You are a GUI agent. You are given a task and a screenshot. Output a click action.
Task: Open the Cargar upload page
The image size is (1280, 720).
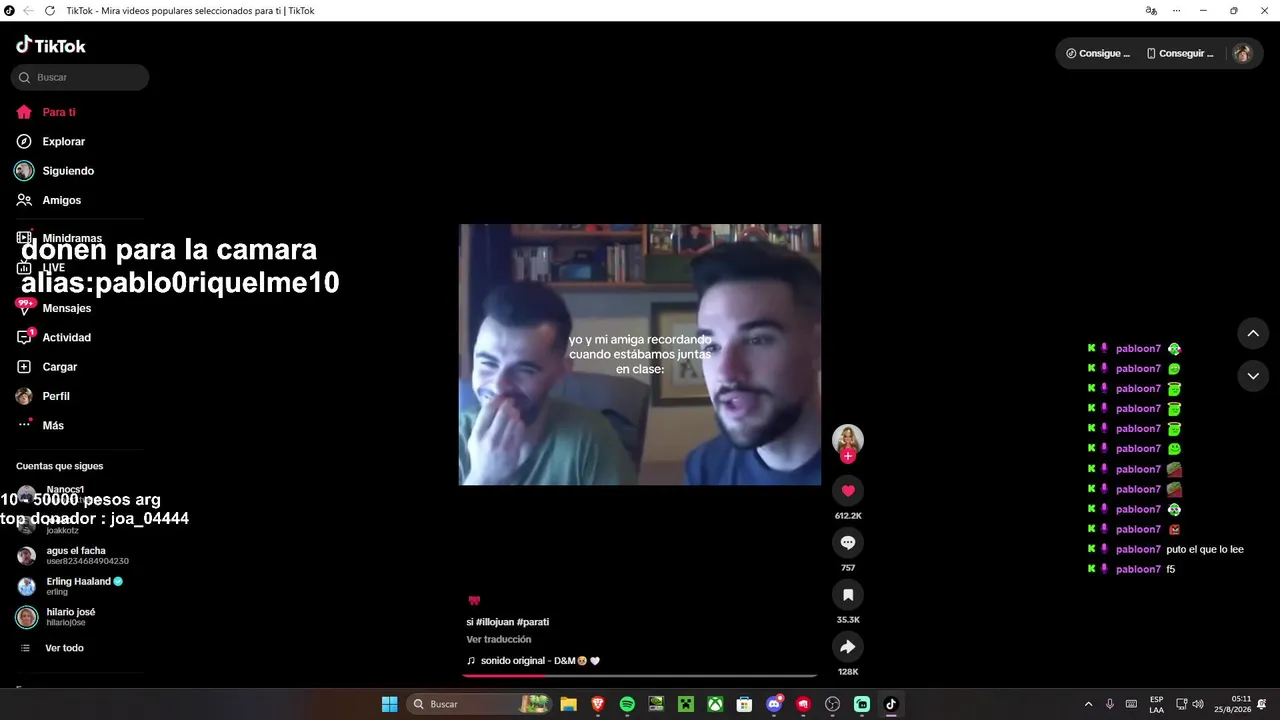click(x=47, y=367)
